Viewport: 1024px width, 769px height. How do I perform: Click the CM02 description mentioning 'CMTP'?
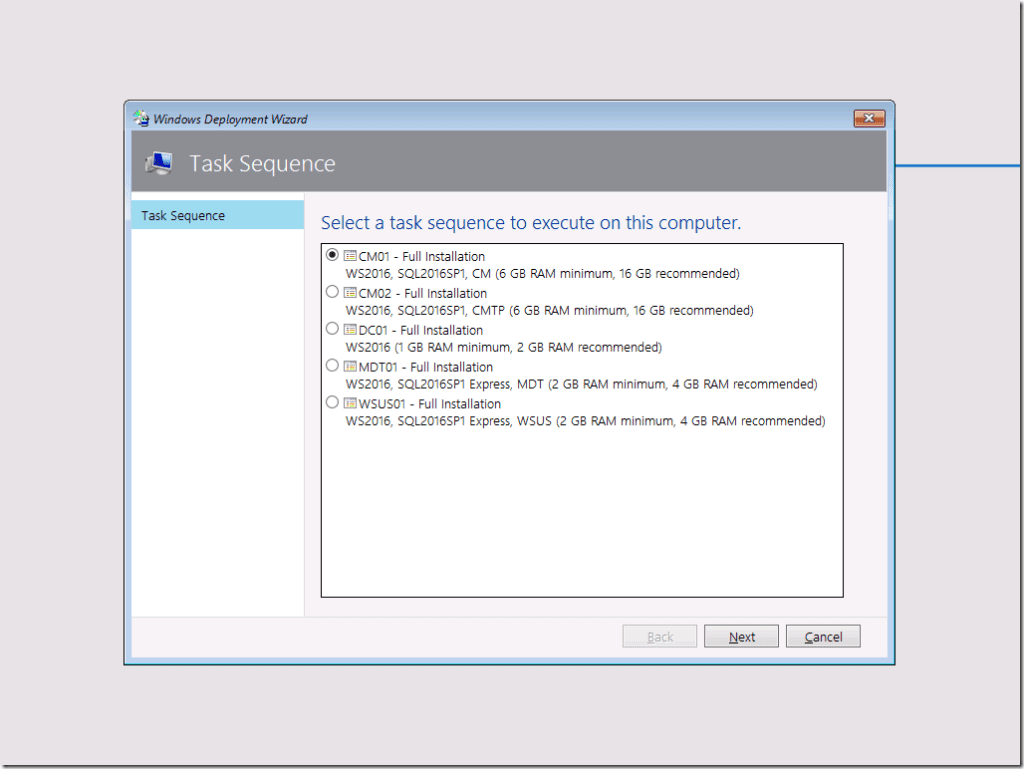tap(549, 310)
